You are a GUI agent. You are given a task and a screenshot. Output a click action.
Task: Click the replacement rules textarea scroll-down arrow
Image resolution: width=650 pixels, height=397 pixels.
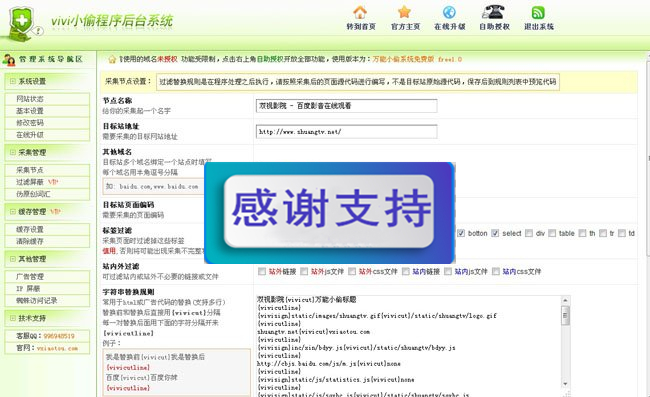(x=565, y=384)
